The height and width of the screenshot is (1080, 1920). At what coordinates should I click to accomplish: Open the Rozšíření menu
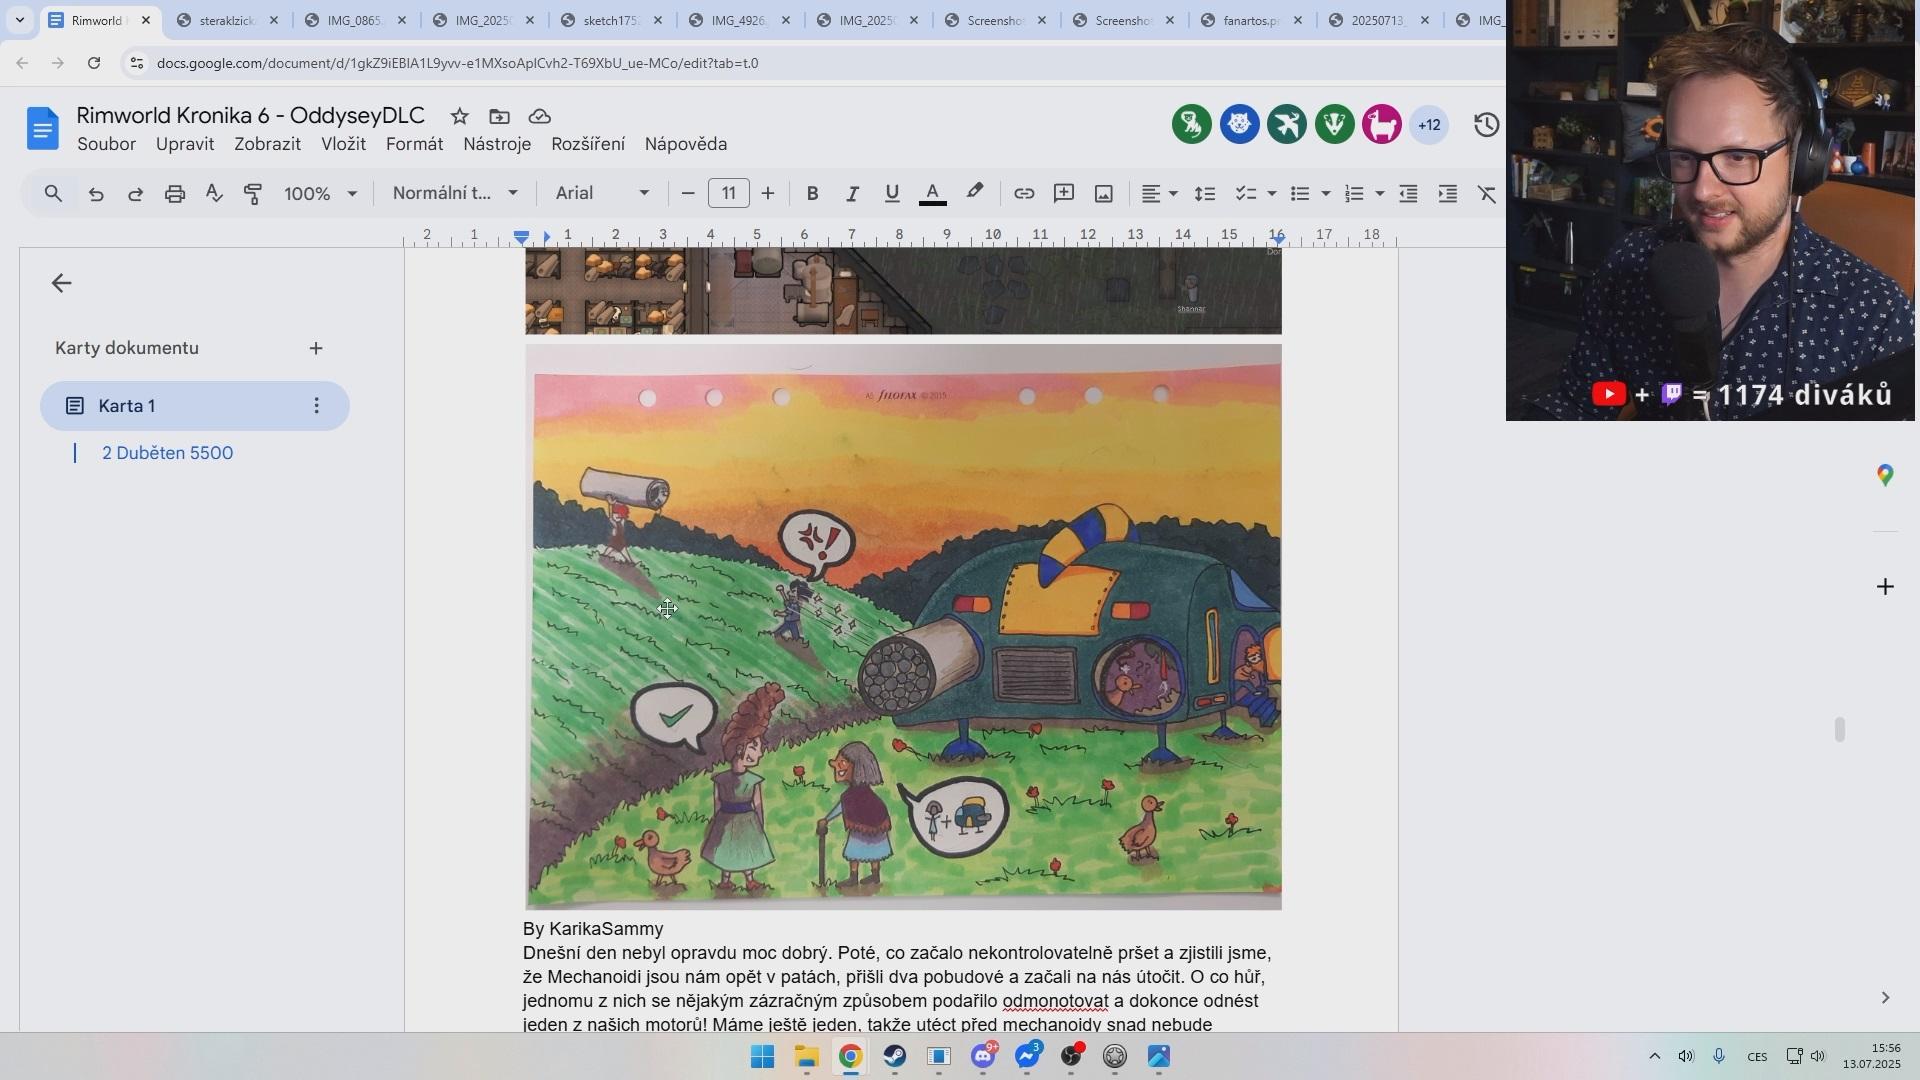pos(588,144)
